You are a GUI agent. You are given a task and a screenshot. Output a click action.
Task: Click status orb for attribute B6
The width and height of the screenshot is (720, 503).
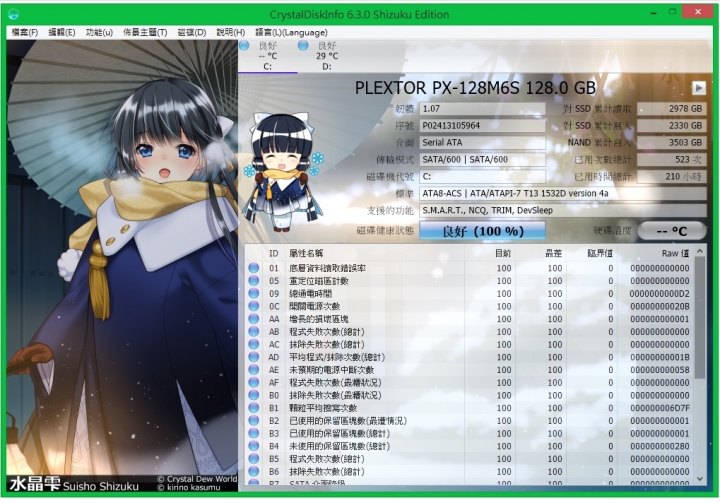253,471
